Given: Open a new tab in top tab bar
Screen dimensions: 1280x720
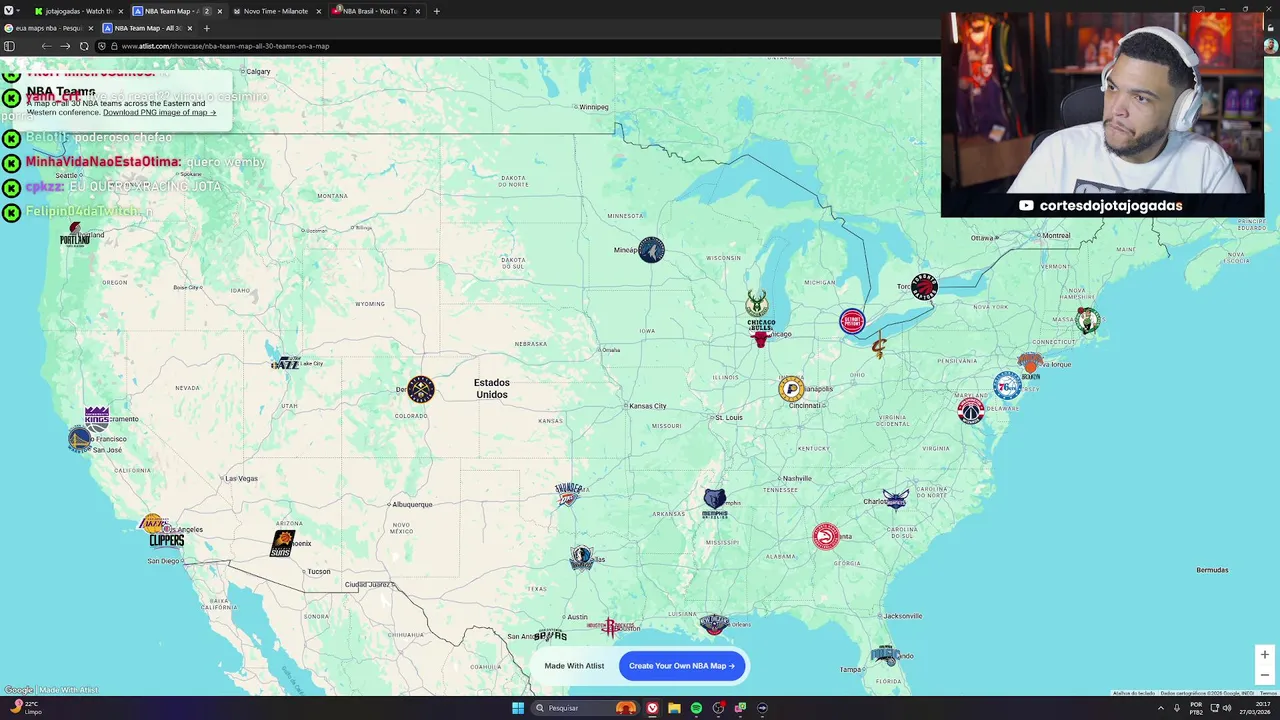Looking at the screenshot, I should pos(436,11).
